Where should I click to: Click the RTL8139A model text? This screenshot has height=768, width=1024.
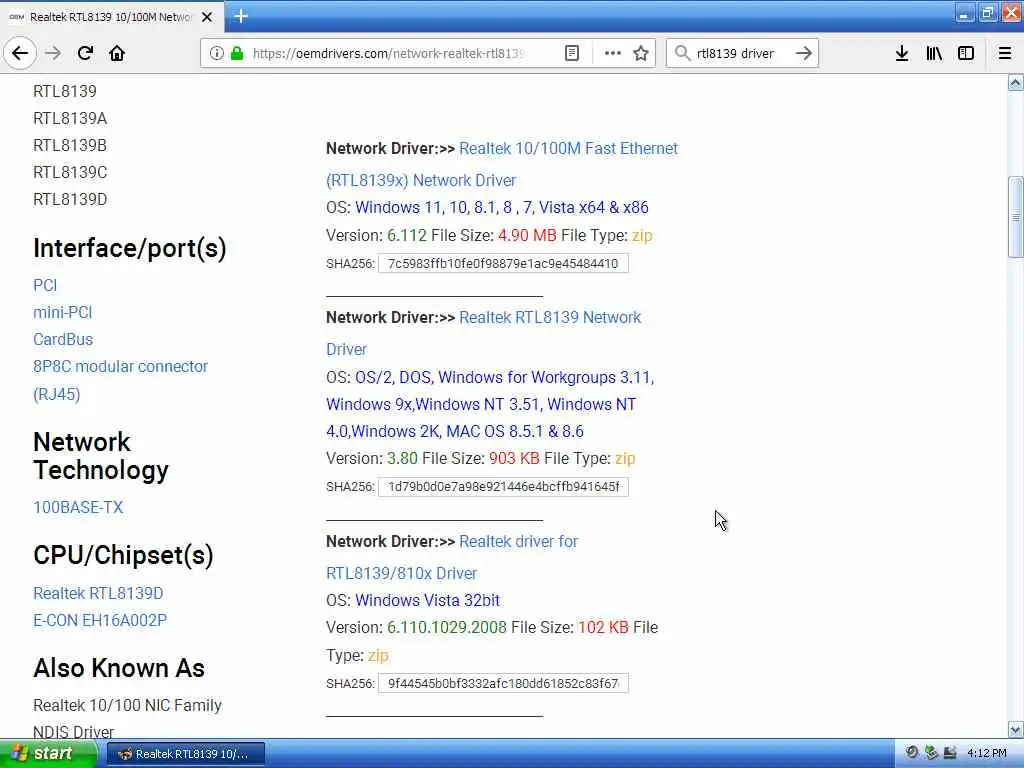[x=70, y=118]
